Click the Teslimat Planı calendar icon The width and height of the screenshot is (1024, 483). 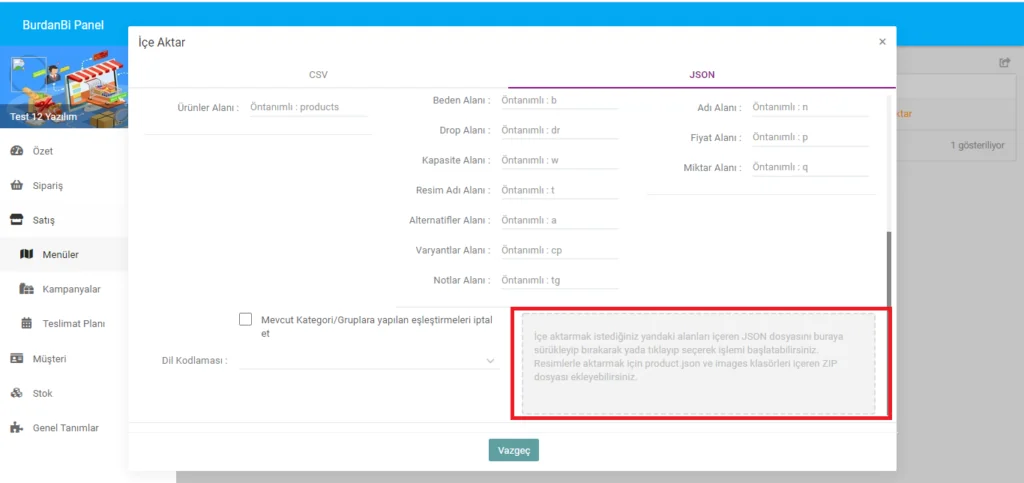(26, 323)
